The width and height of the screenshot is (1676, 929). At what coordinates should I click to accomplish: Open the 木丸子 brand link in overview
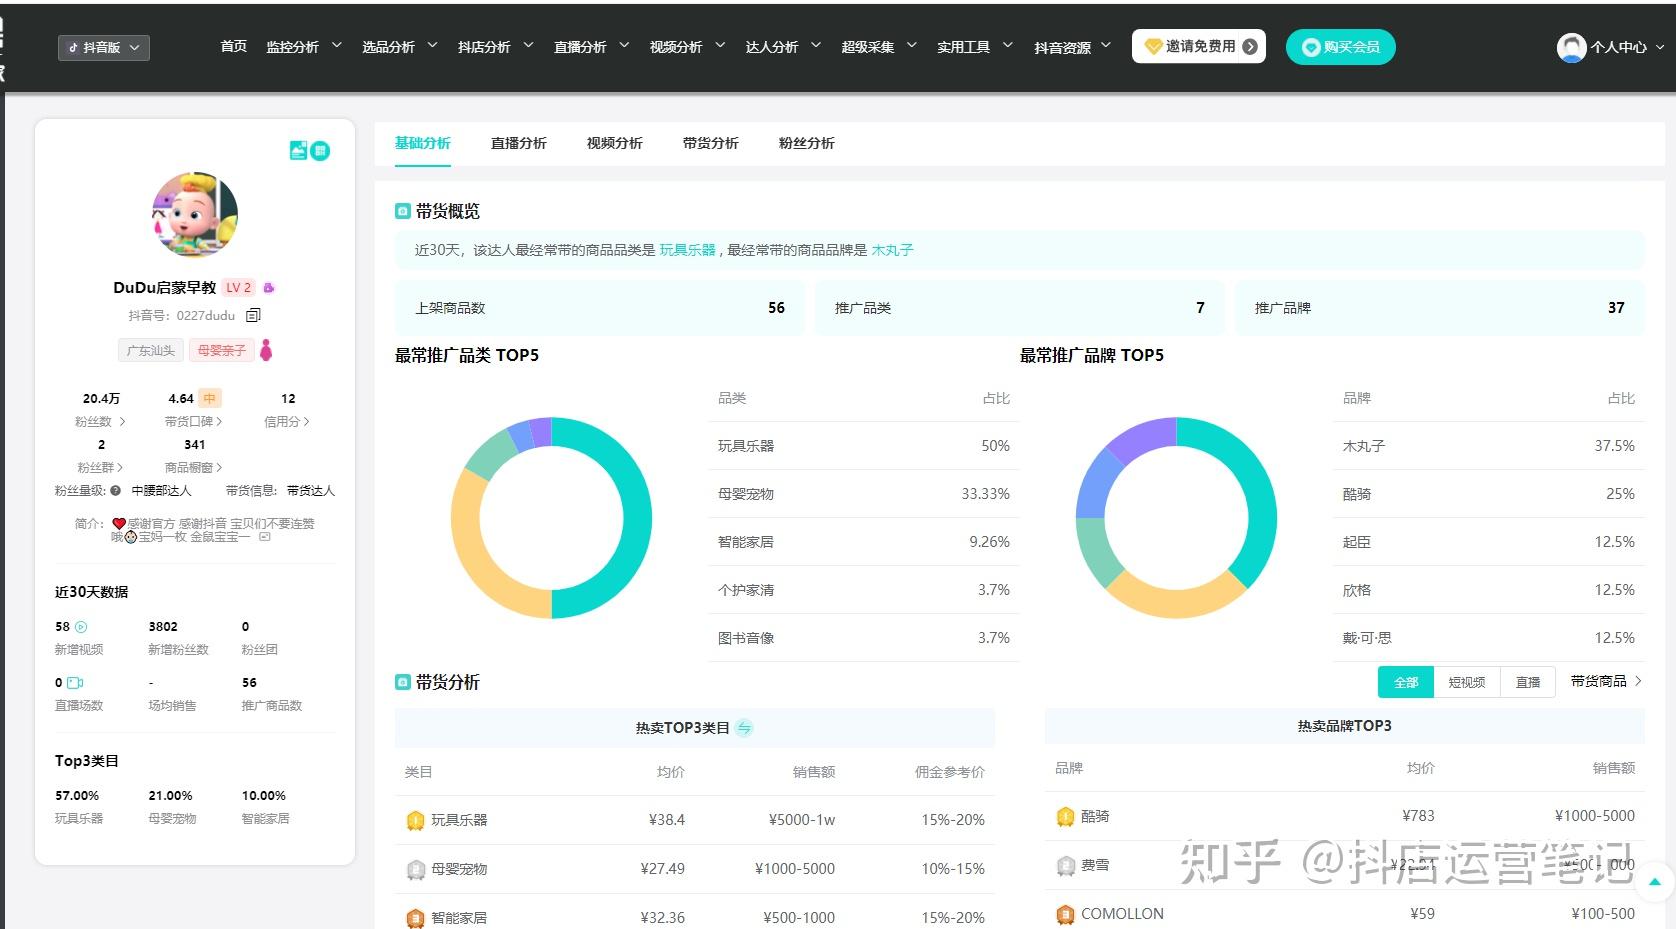(892, 250)
